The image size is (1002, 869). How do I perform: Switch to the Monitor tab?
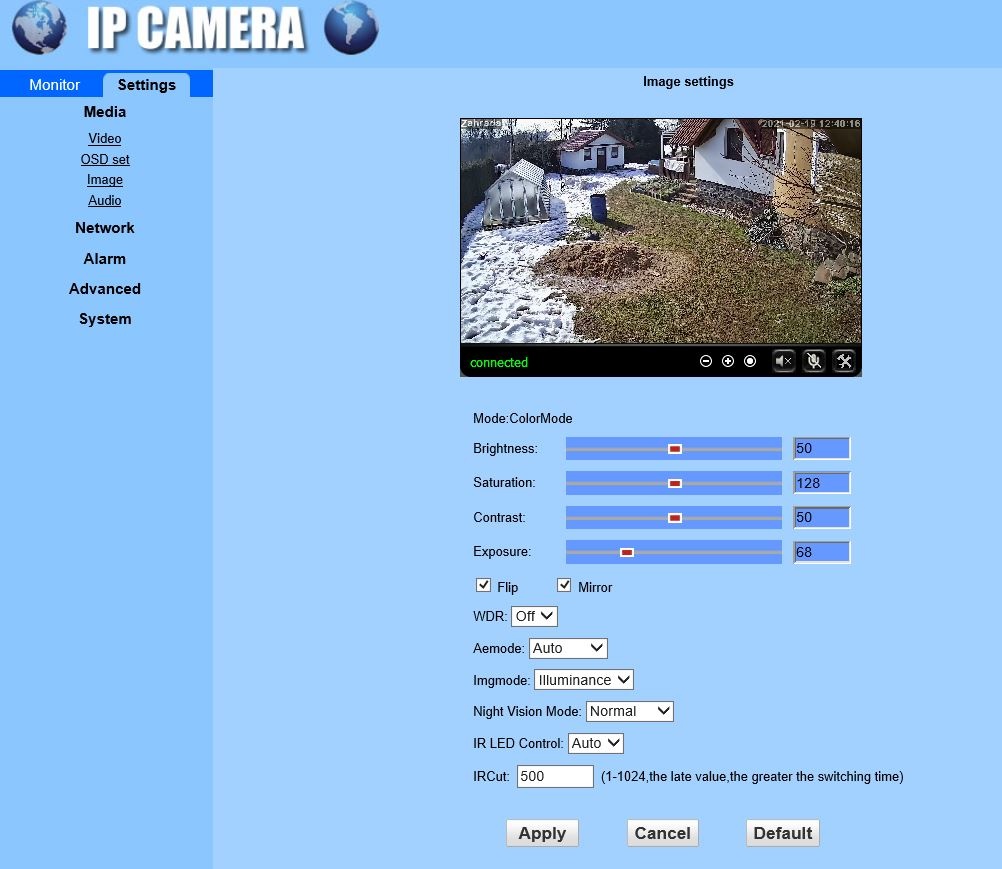(x=54, y=85)
